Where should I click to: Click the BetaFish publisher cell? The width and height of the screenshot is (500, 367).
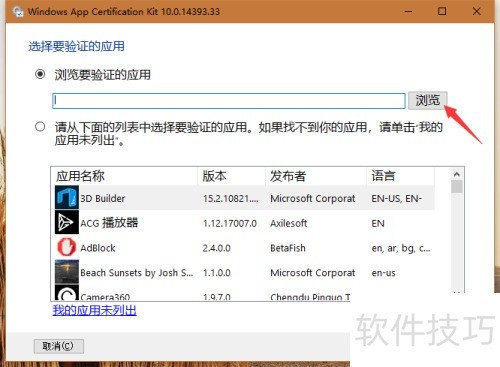coord(288,248)
